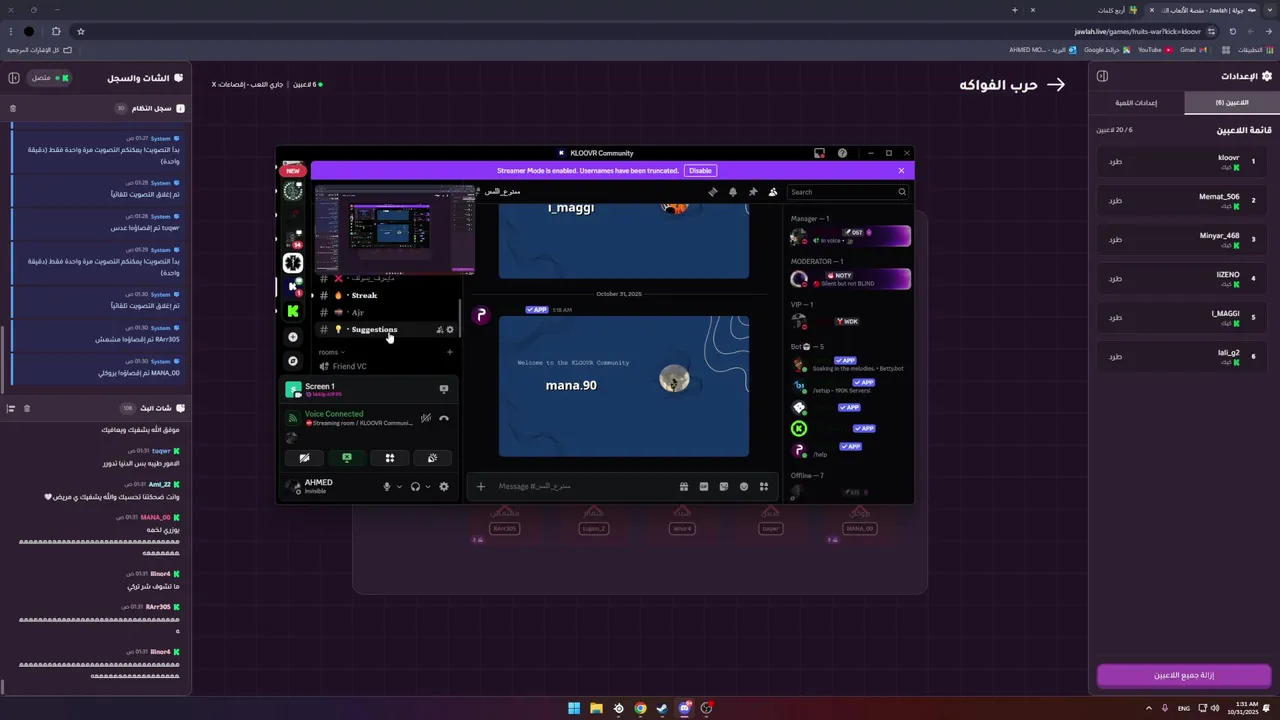The height and width of the screenshot is (720, 1280).
Task: Open the Discord GIF picker
Action: pos(704,487)
